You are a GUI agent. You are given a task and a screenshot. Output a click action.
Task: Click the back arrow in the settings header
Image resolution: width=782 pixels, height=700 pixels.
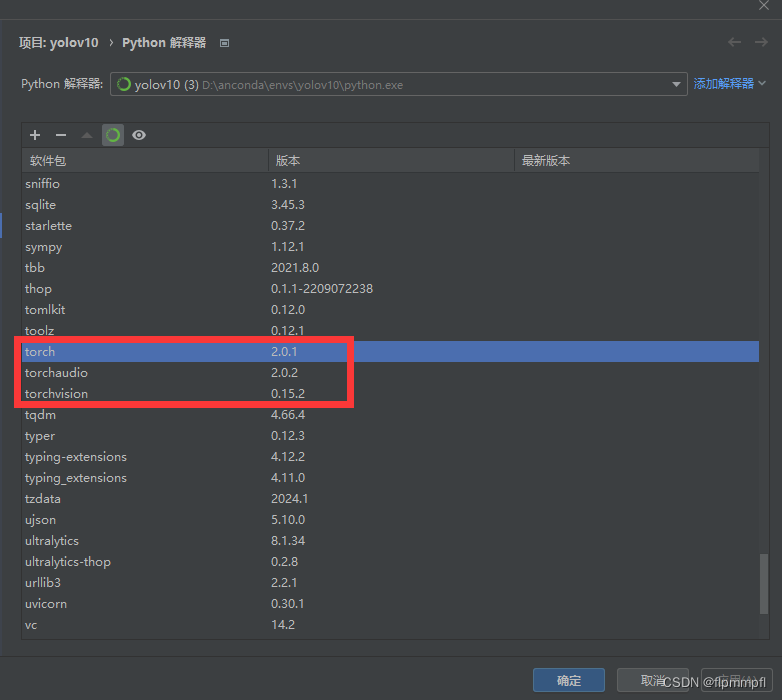pyautogui.click(x=734, y=42)
